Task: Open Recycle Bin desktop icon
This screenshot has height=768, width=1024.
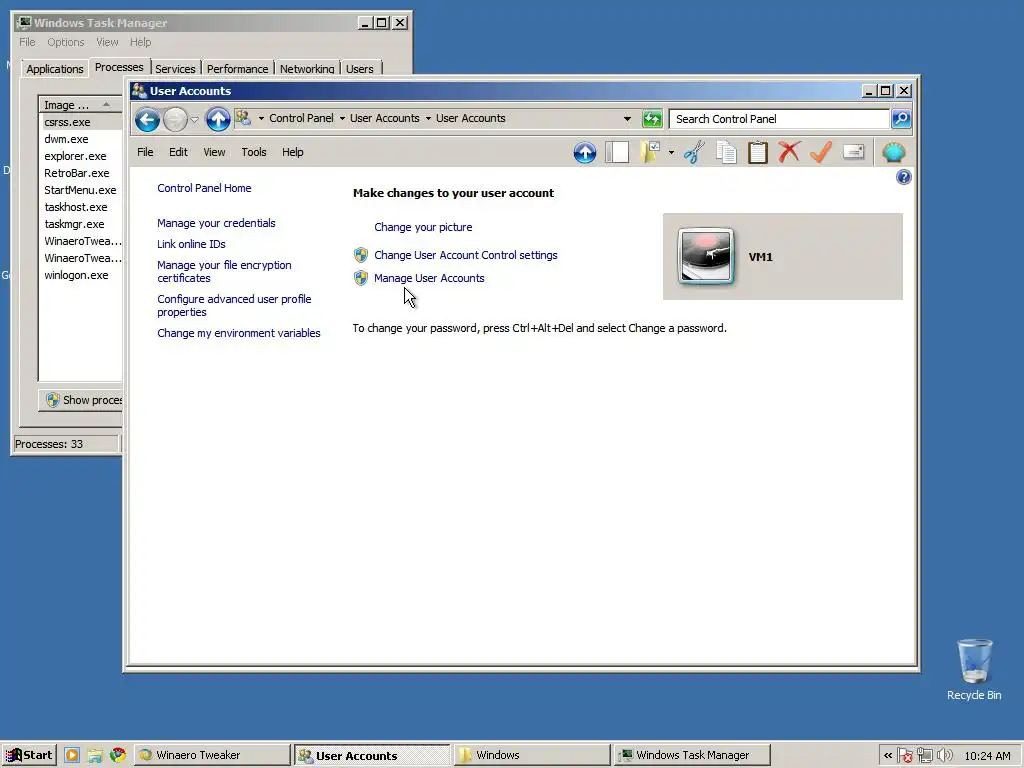Action: point(974,670)
